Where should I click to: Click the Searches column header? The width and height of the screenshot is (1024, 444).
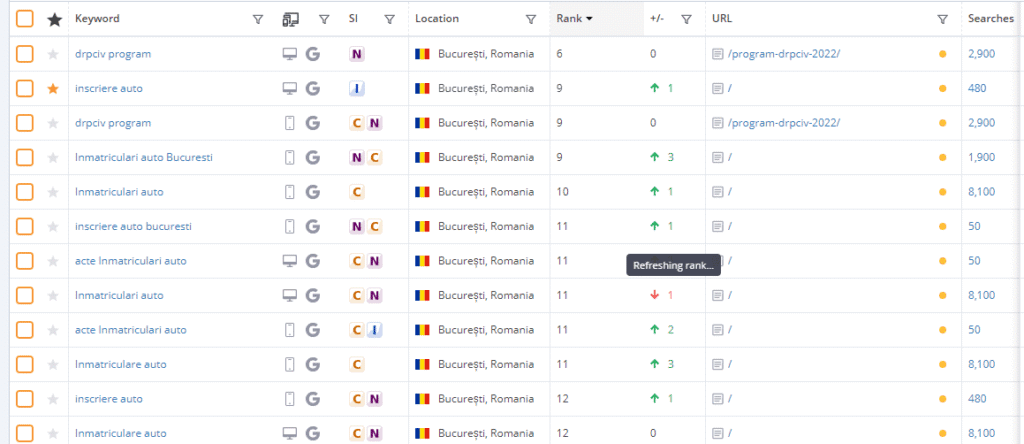[991, 18]
